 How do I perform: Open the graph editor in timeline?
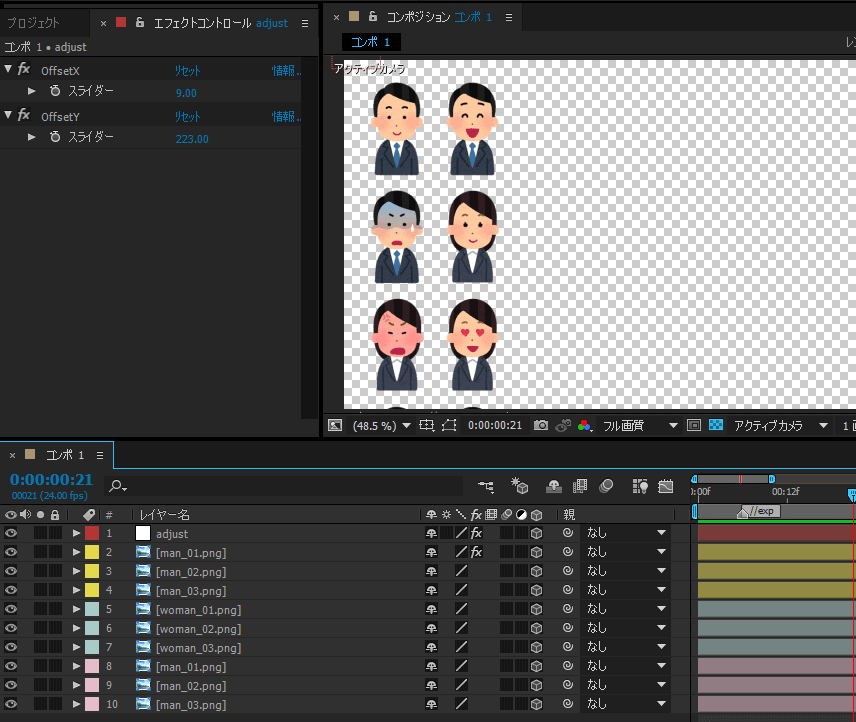coord(666,486)
